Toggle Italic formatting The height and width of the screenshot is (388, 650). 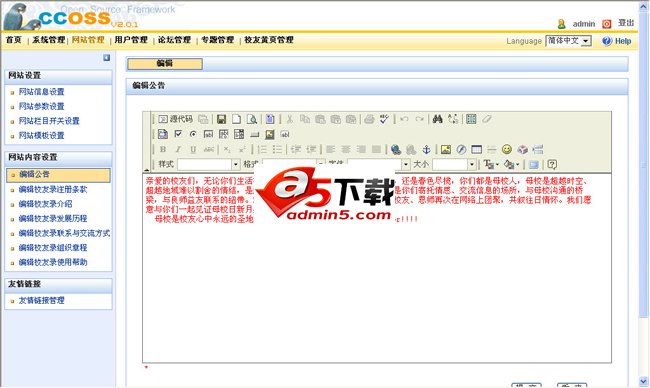click(x=178, y=150)
